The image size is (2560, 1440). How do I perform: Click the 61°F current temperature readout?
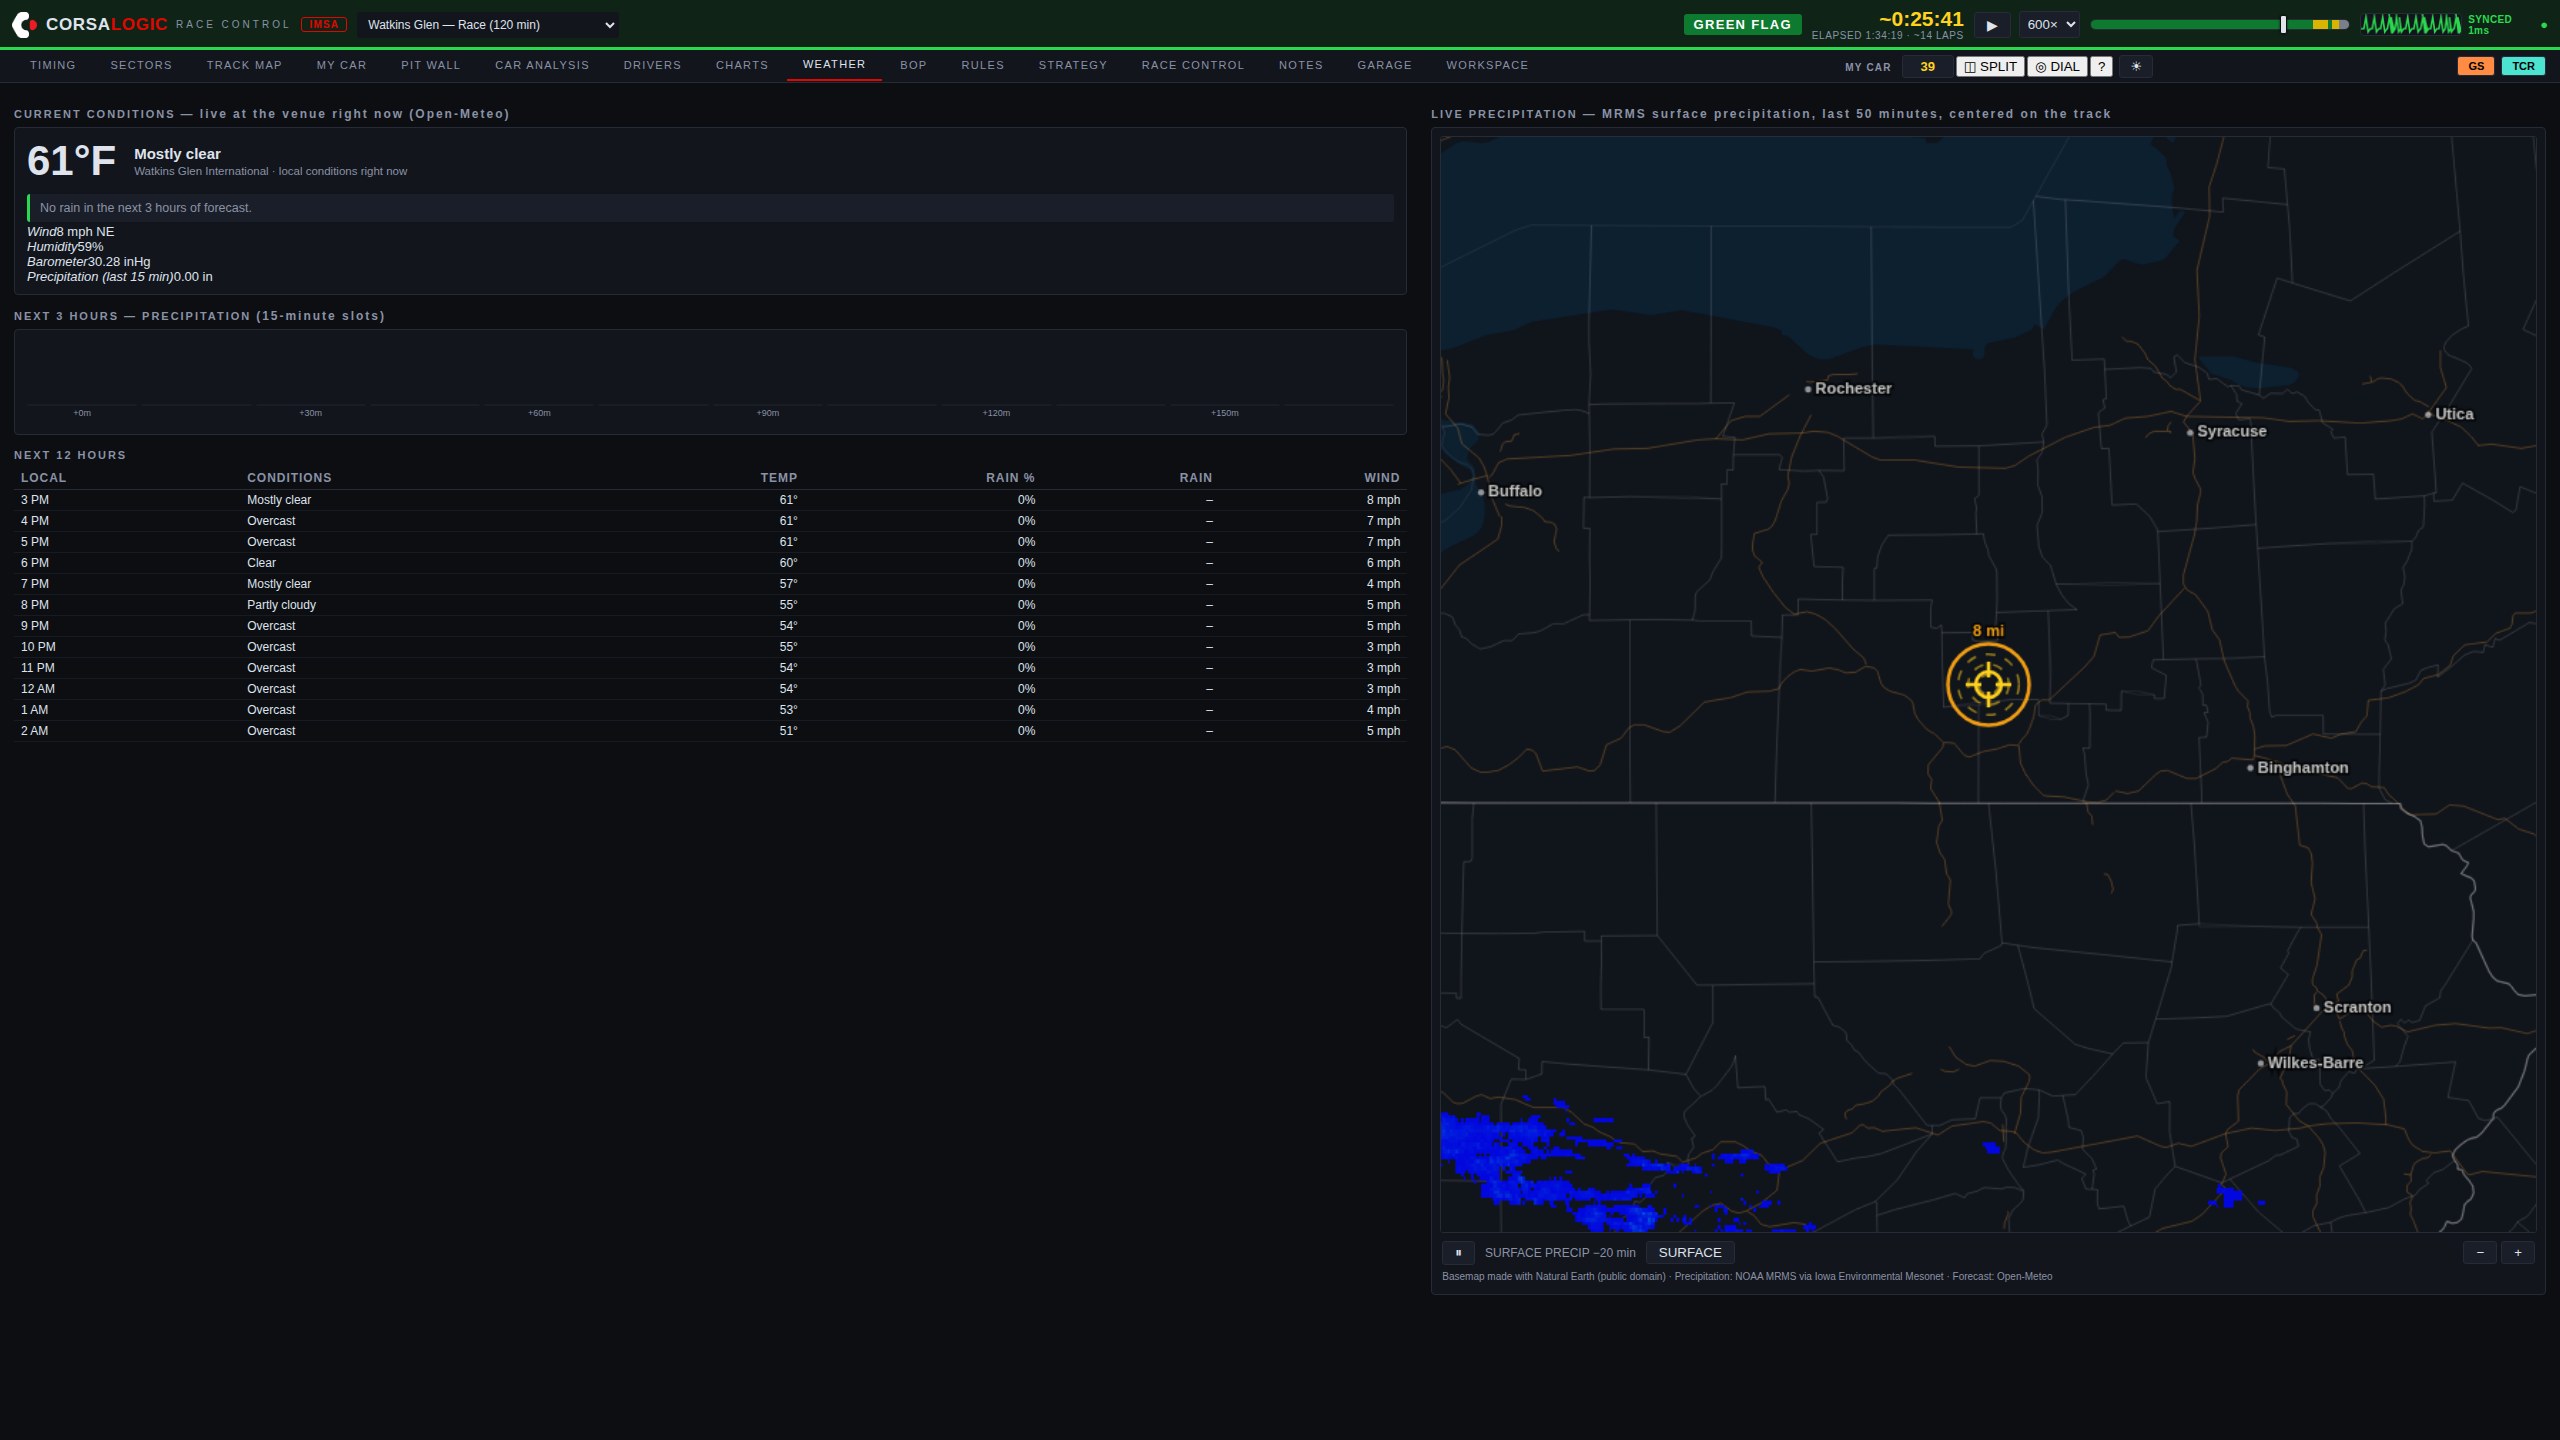(71, 161)
